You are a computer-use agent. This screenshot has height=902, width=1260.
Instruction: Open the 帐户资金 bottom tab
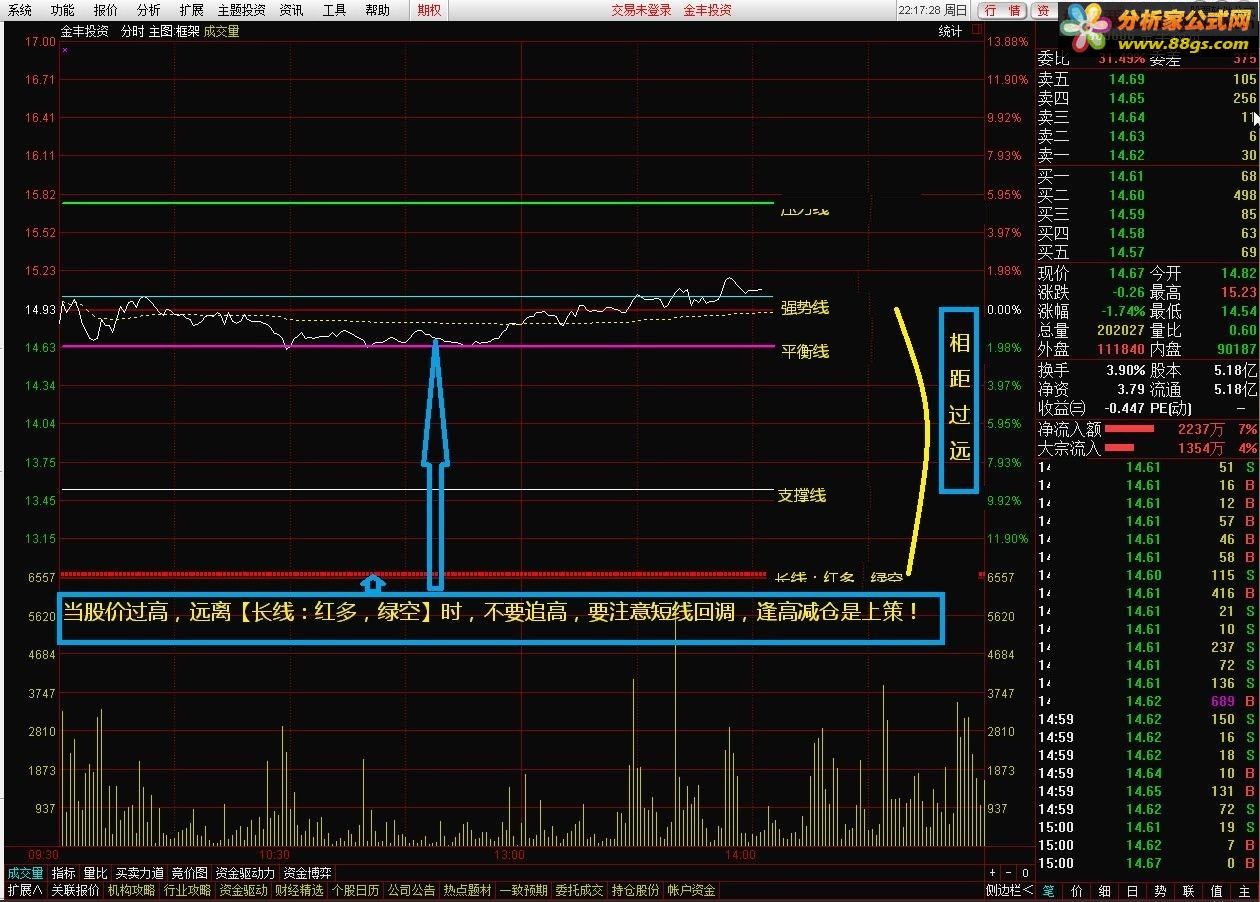coord(692,890)
